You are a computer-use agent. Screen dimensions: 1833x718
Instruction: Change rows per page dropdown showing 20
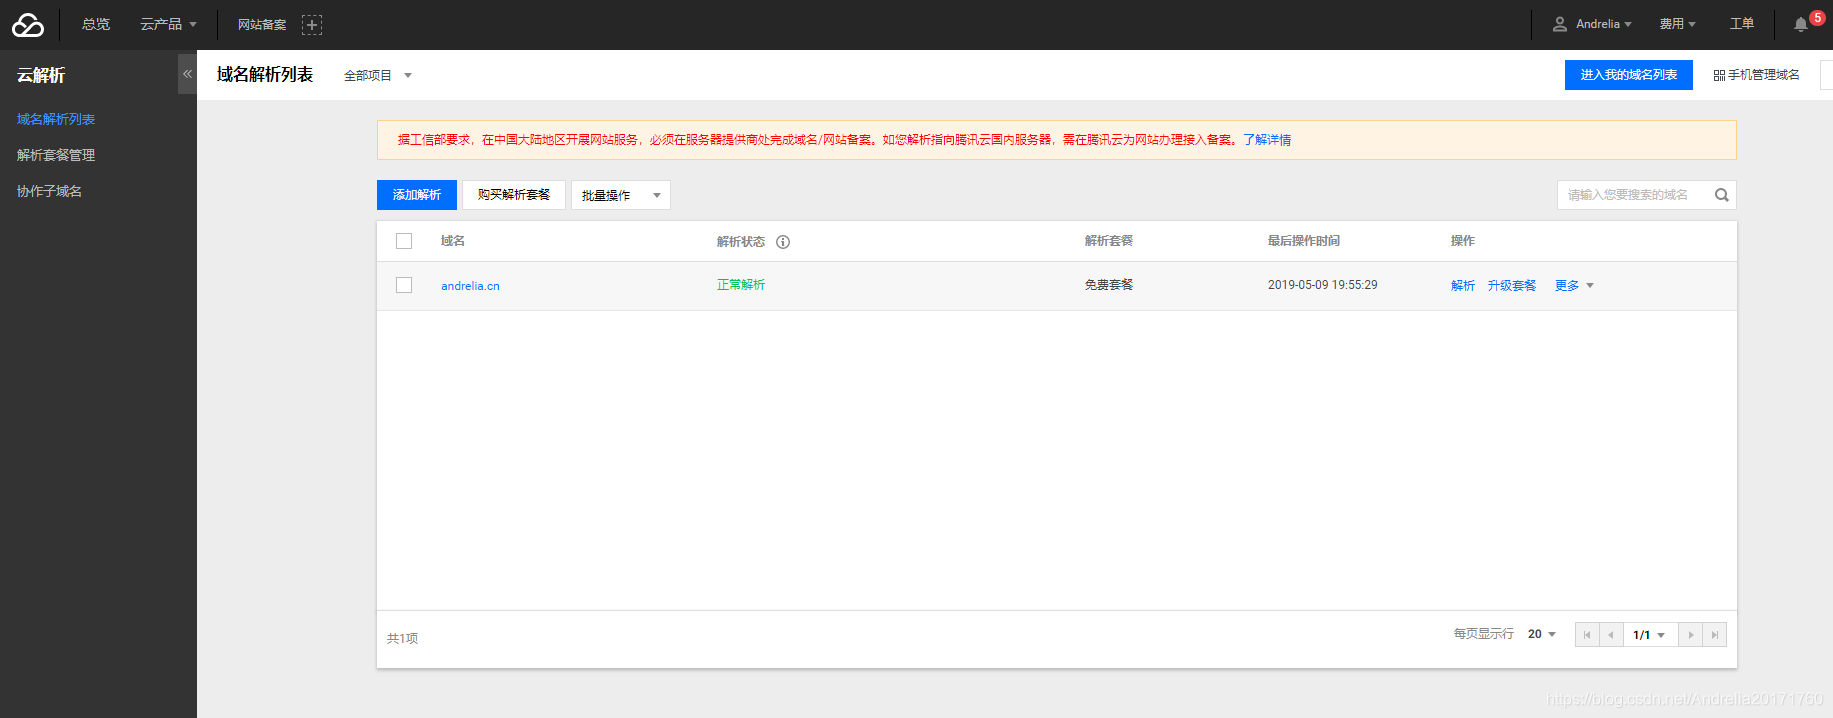pos(1541,634)
